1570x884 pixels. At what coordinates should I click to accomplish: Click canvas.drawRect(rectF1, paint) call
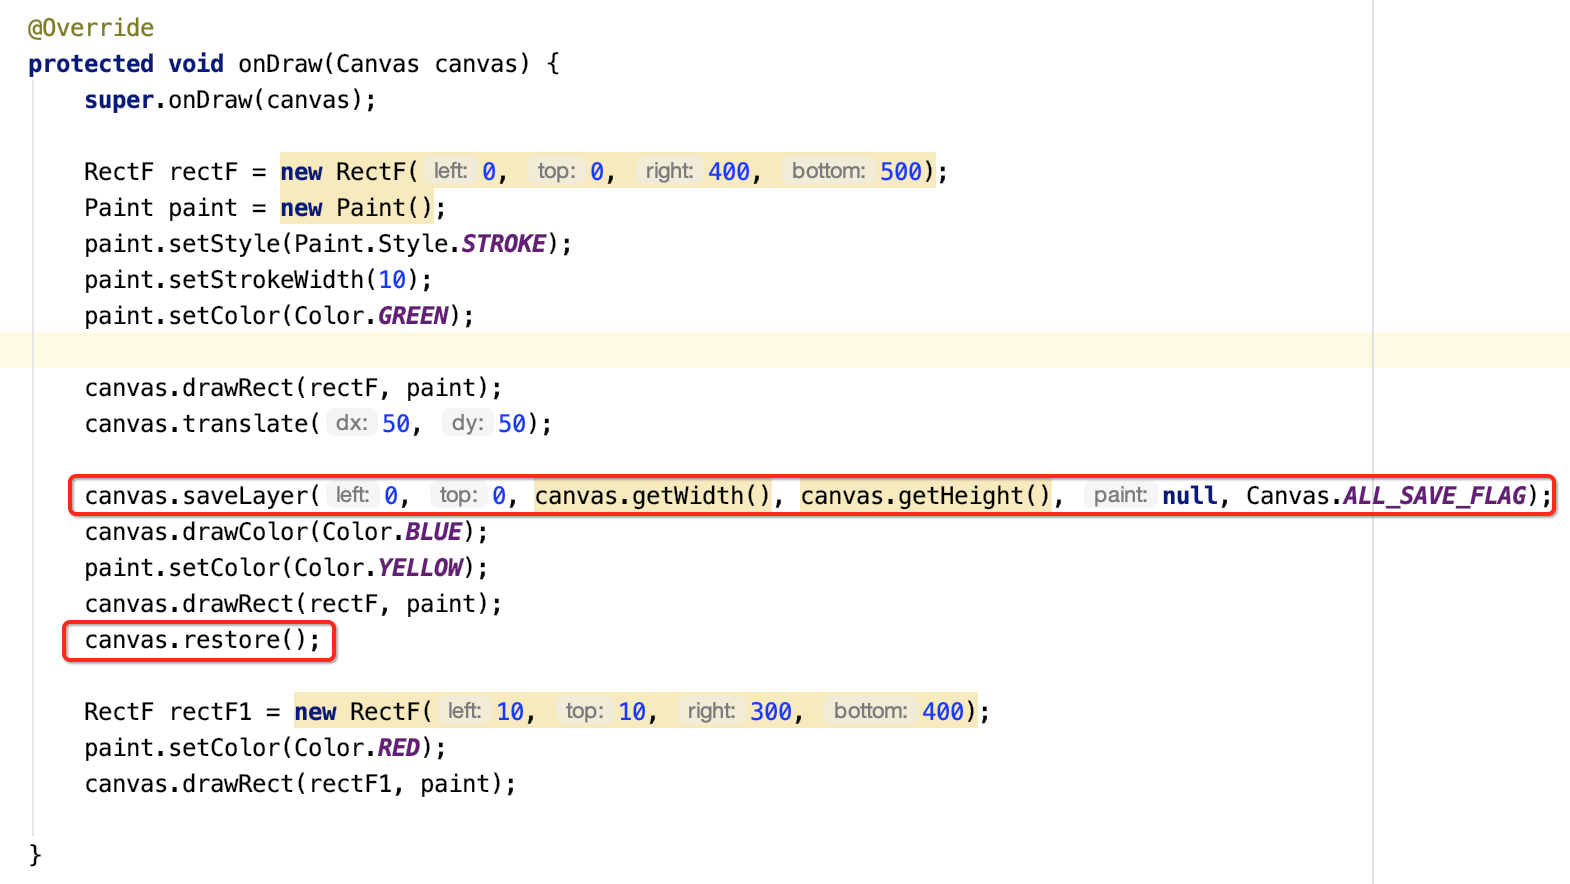coord(300,784)
